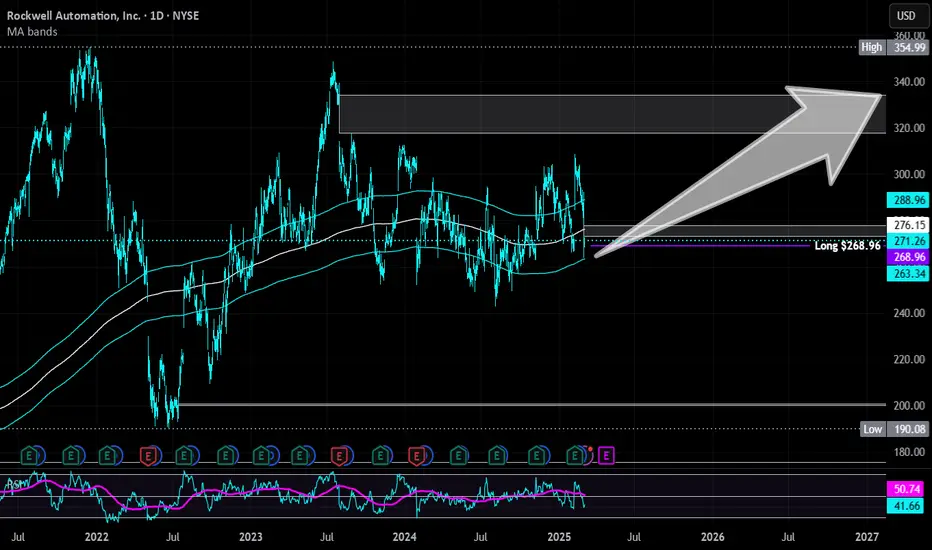Click the 300.00 price axis label
Screen dimensions: 932x550
tap(909, 174)
